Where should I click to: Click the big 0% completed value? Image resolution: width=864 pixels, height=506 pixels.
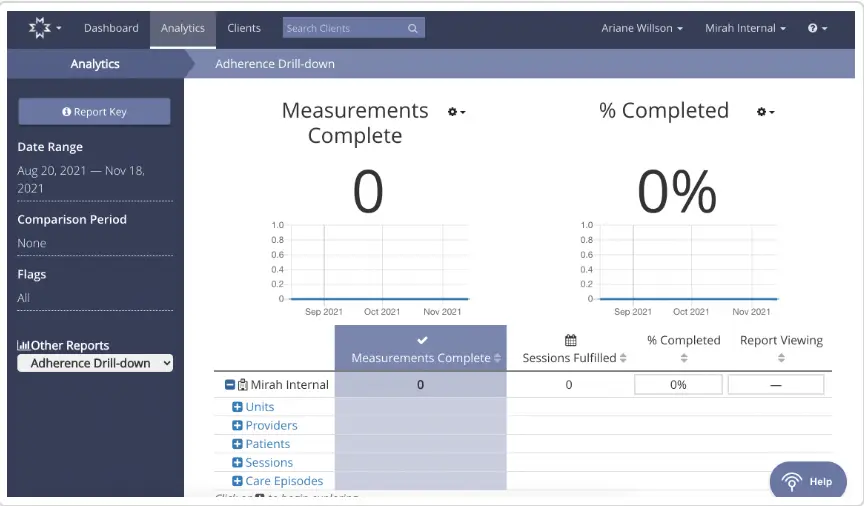[677, 192]
